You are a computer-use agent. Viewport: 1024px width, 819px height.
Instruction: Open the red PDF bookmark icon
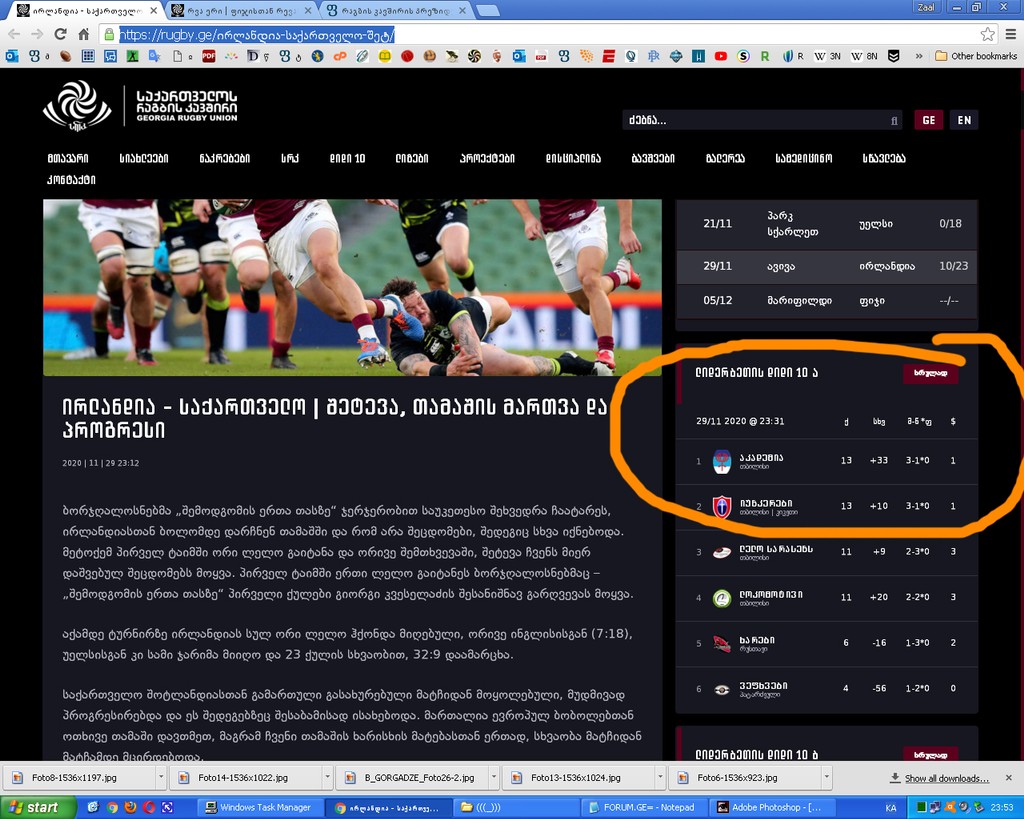[208, 56]
